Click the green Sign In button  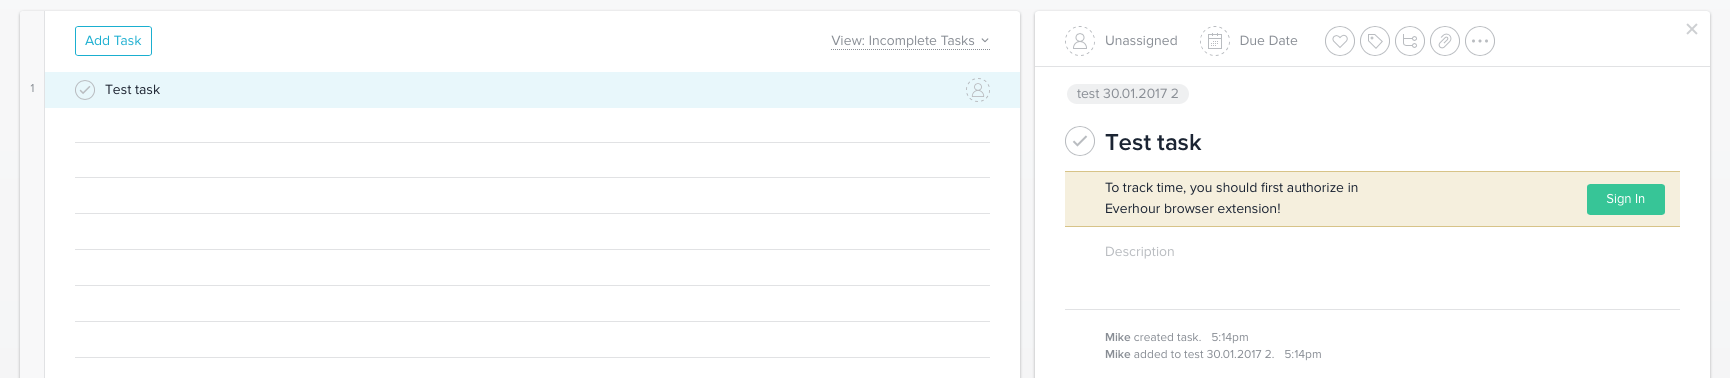(1625, 199)
